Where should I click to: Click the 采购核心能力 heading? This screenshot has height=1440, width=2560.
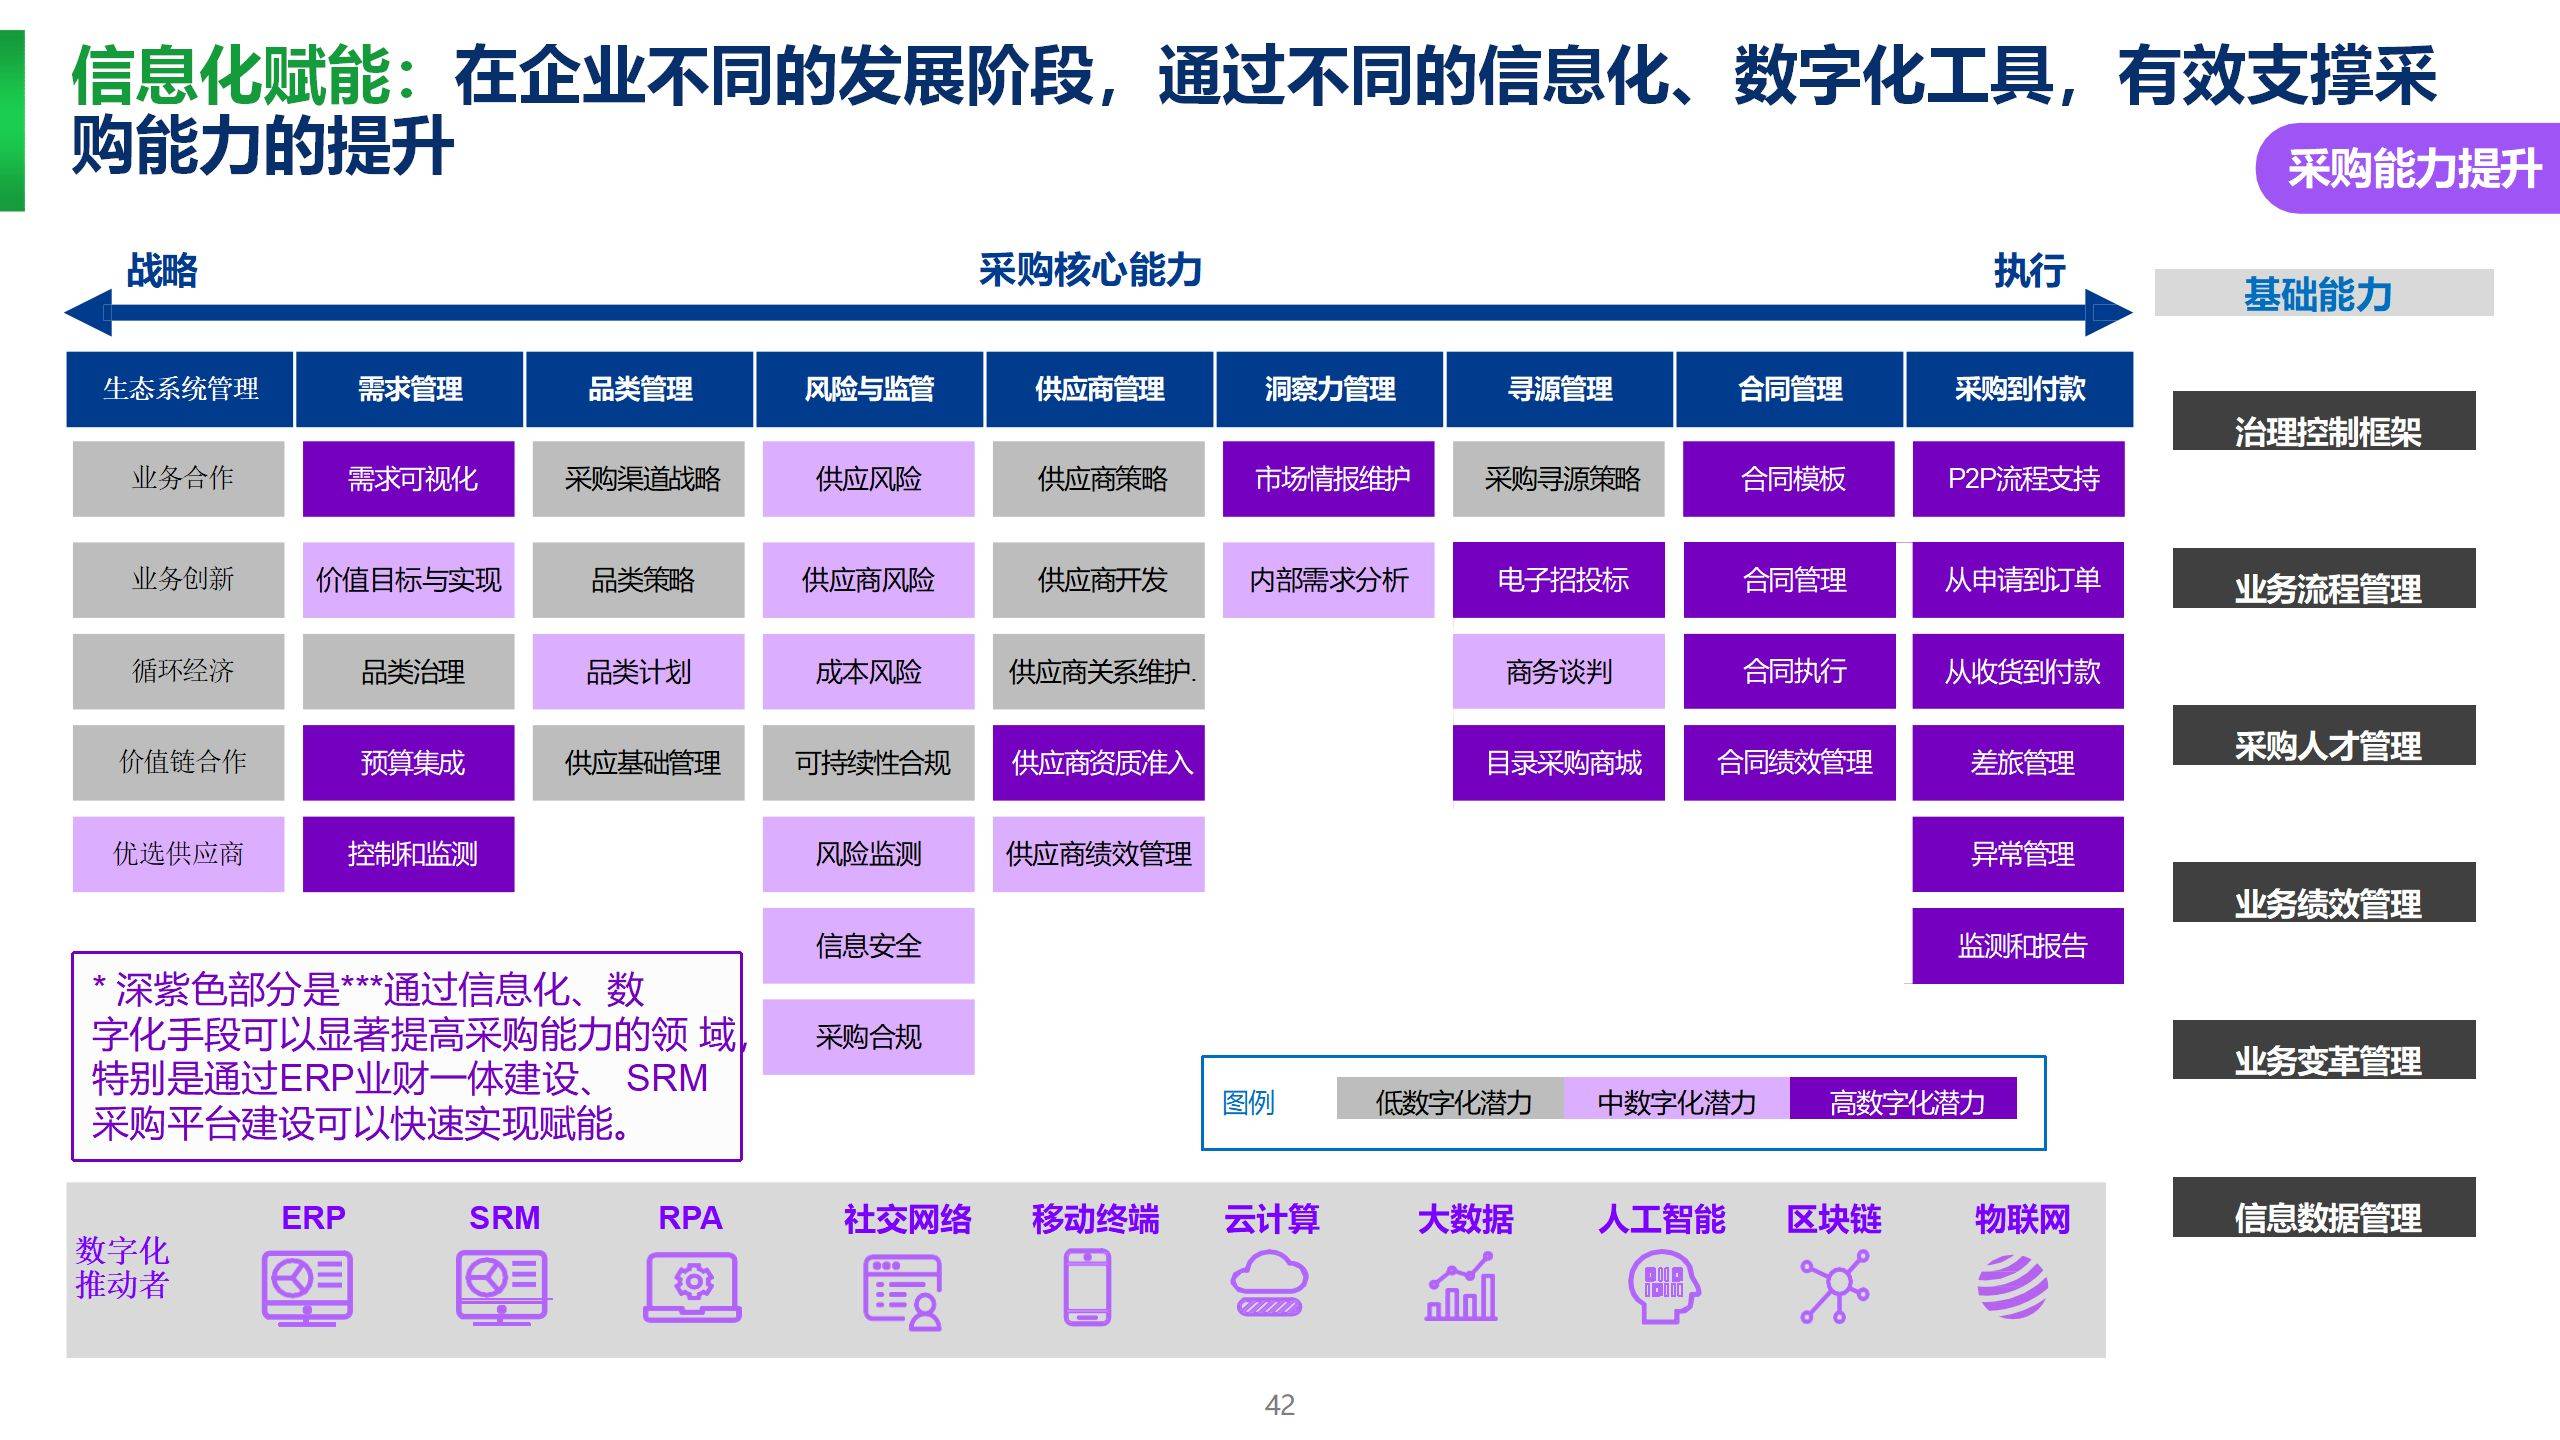[1090, 270]
